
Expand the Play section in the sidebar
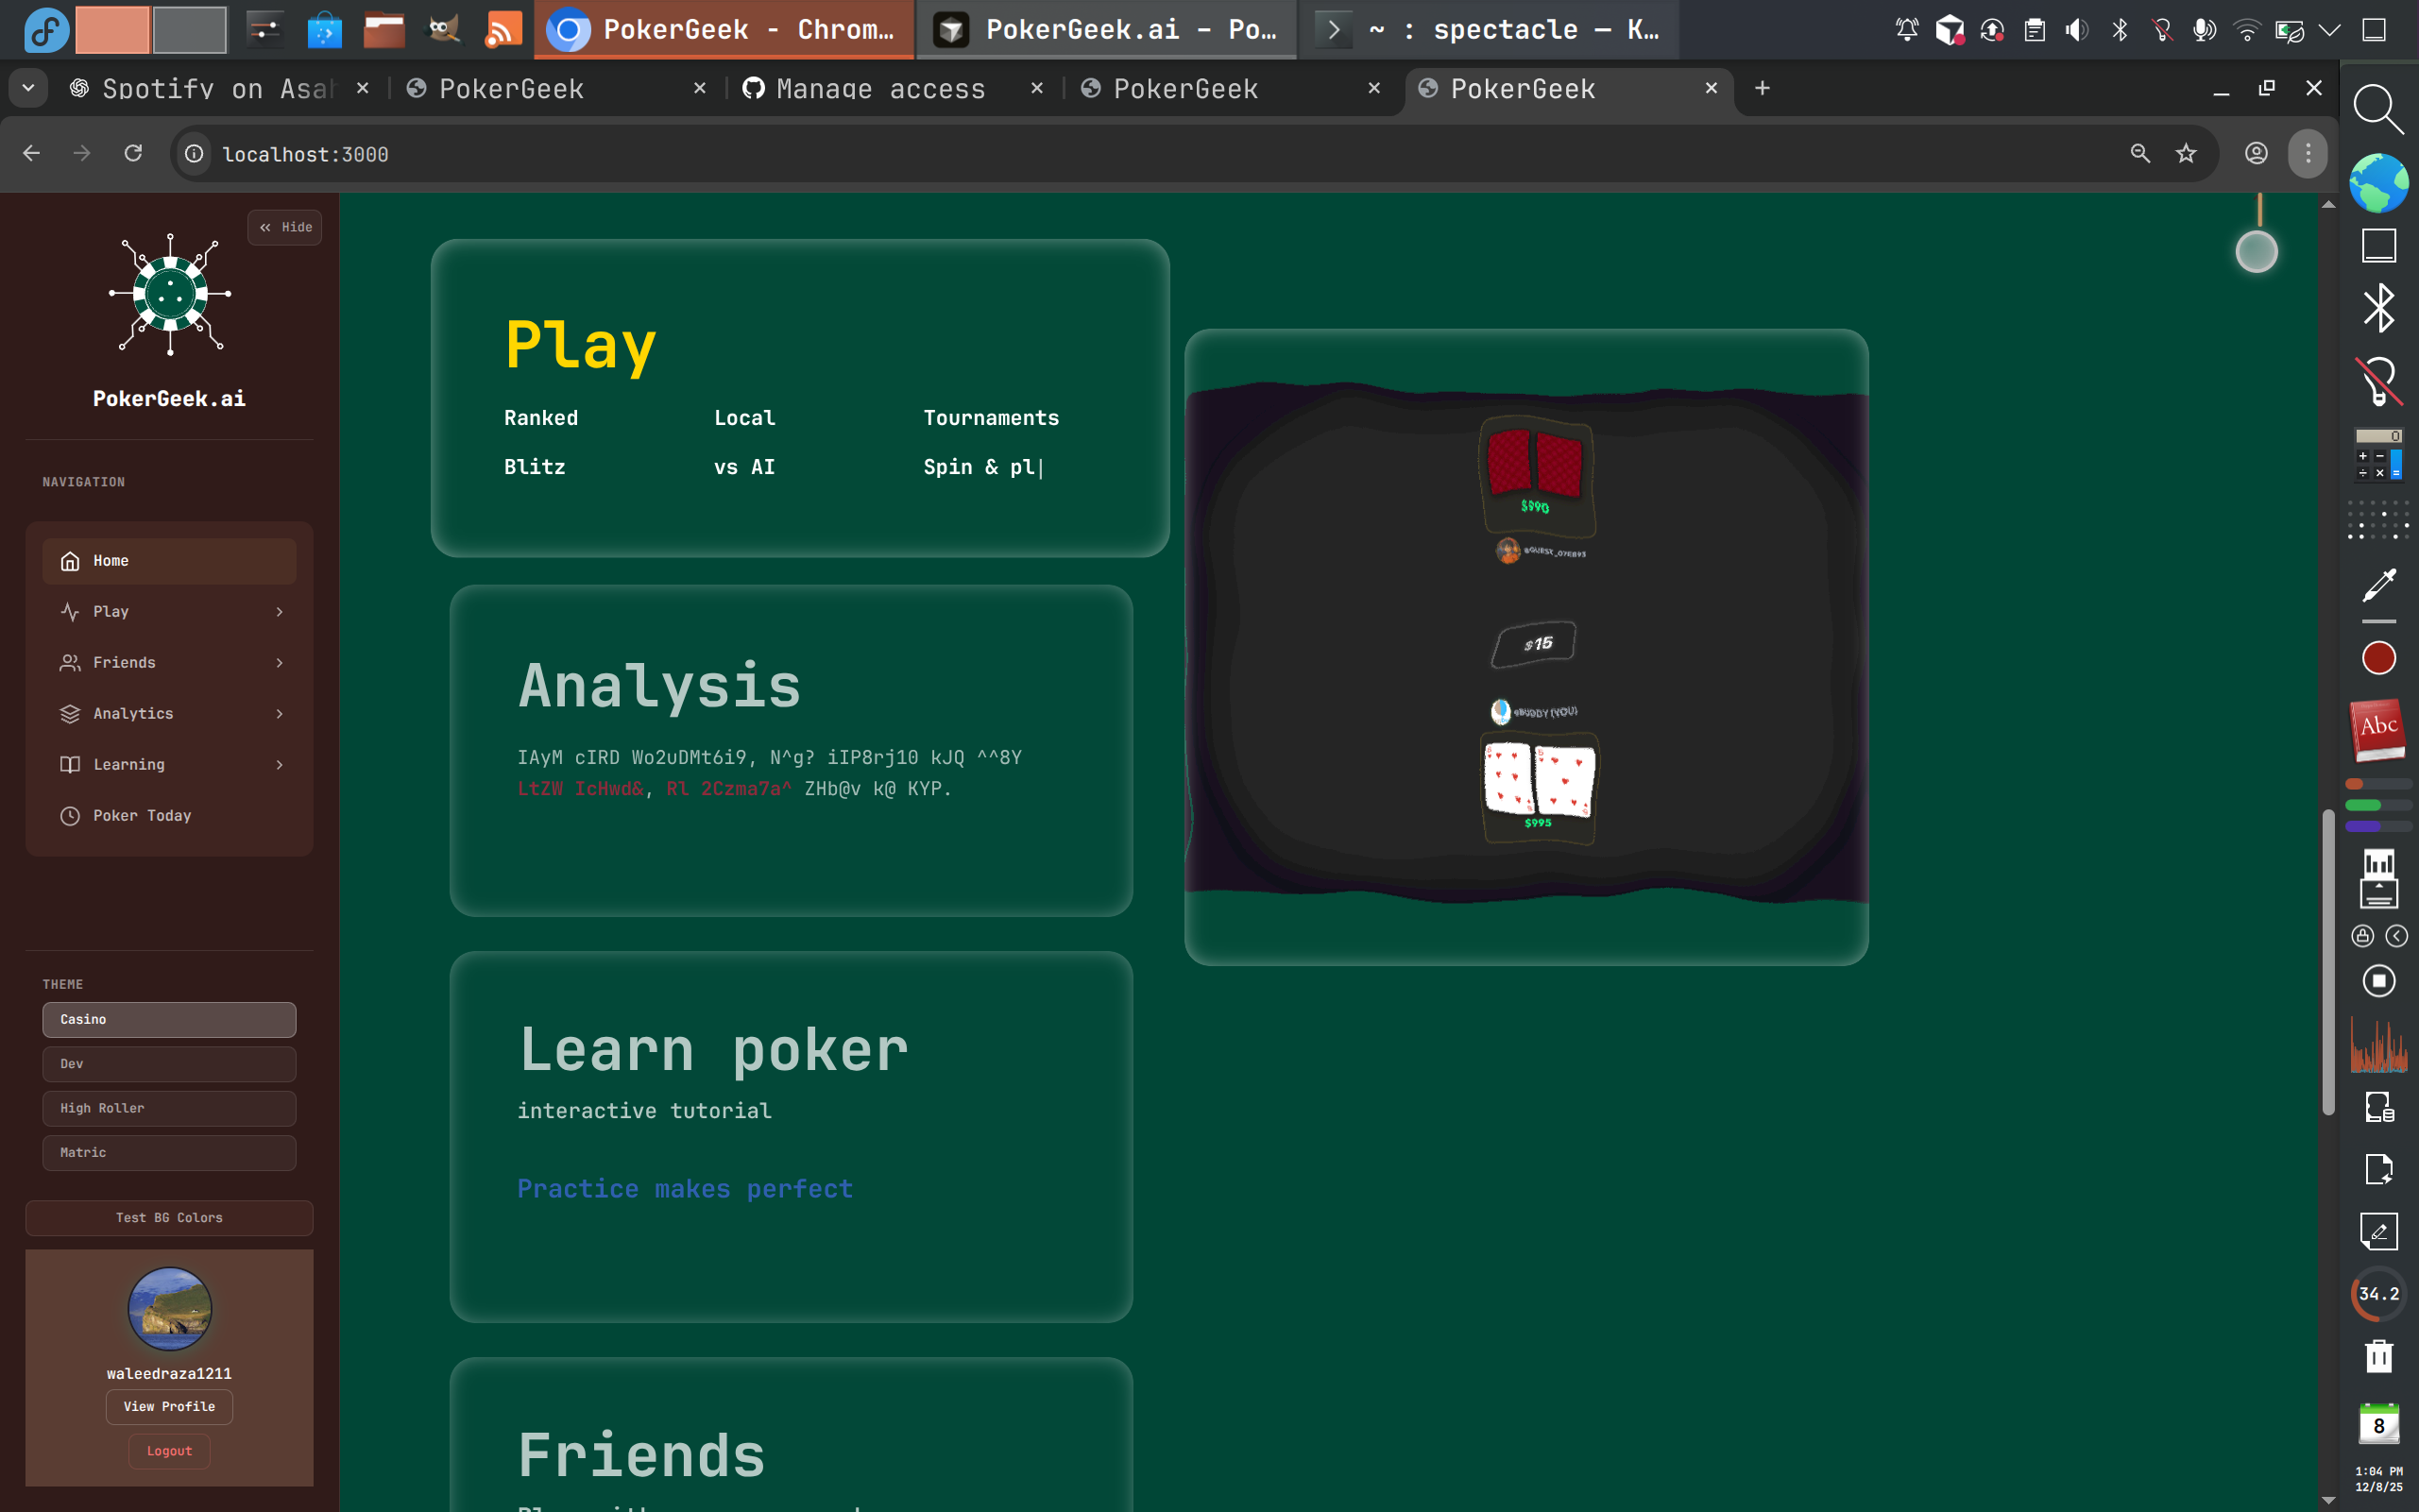[x=278, y=611]
